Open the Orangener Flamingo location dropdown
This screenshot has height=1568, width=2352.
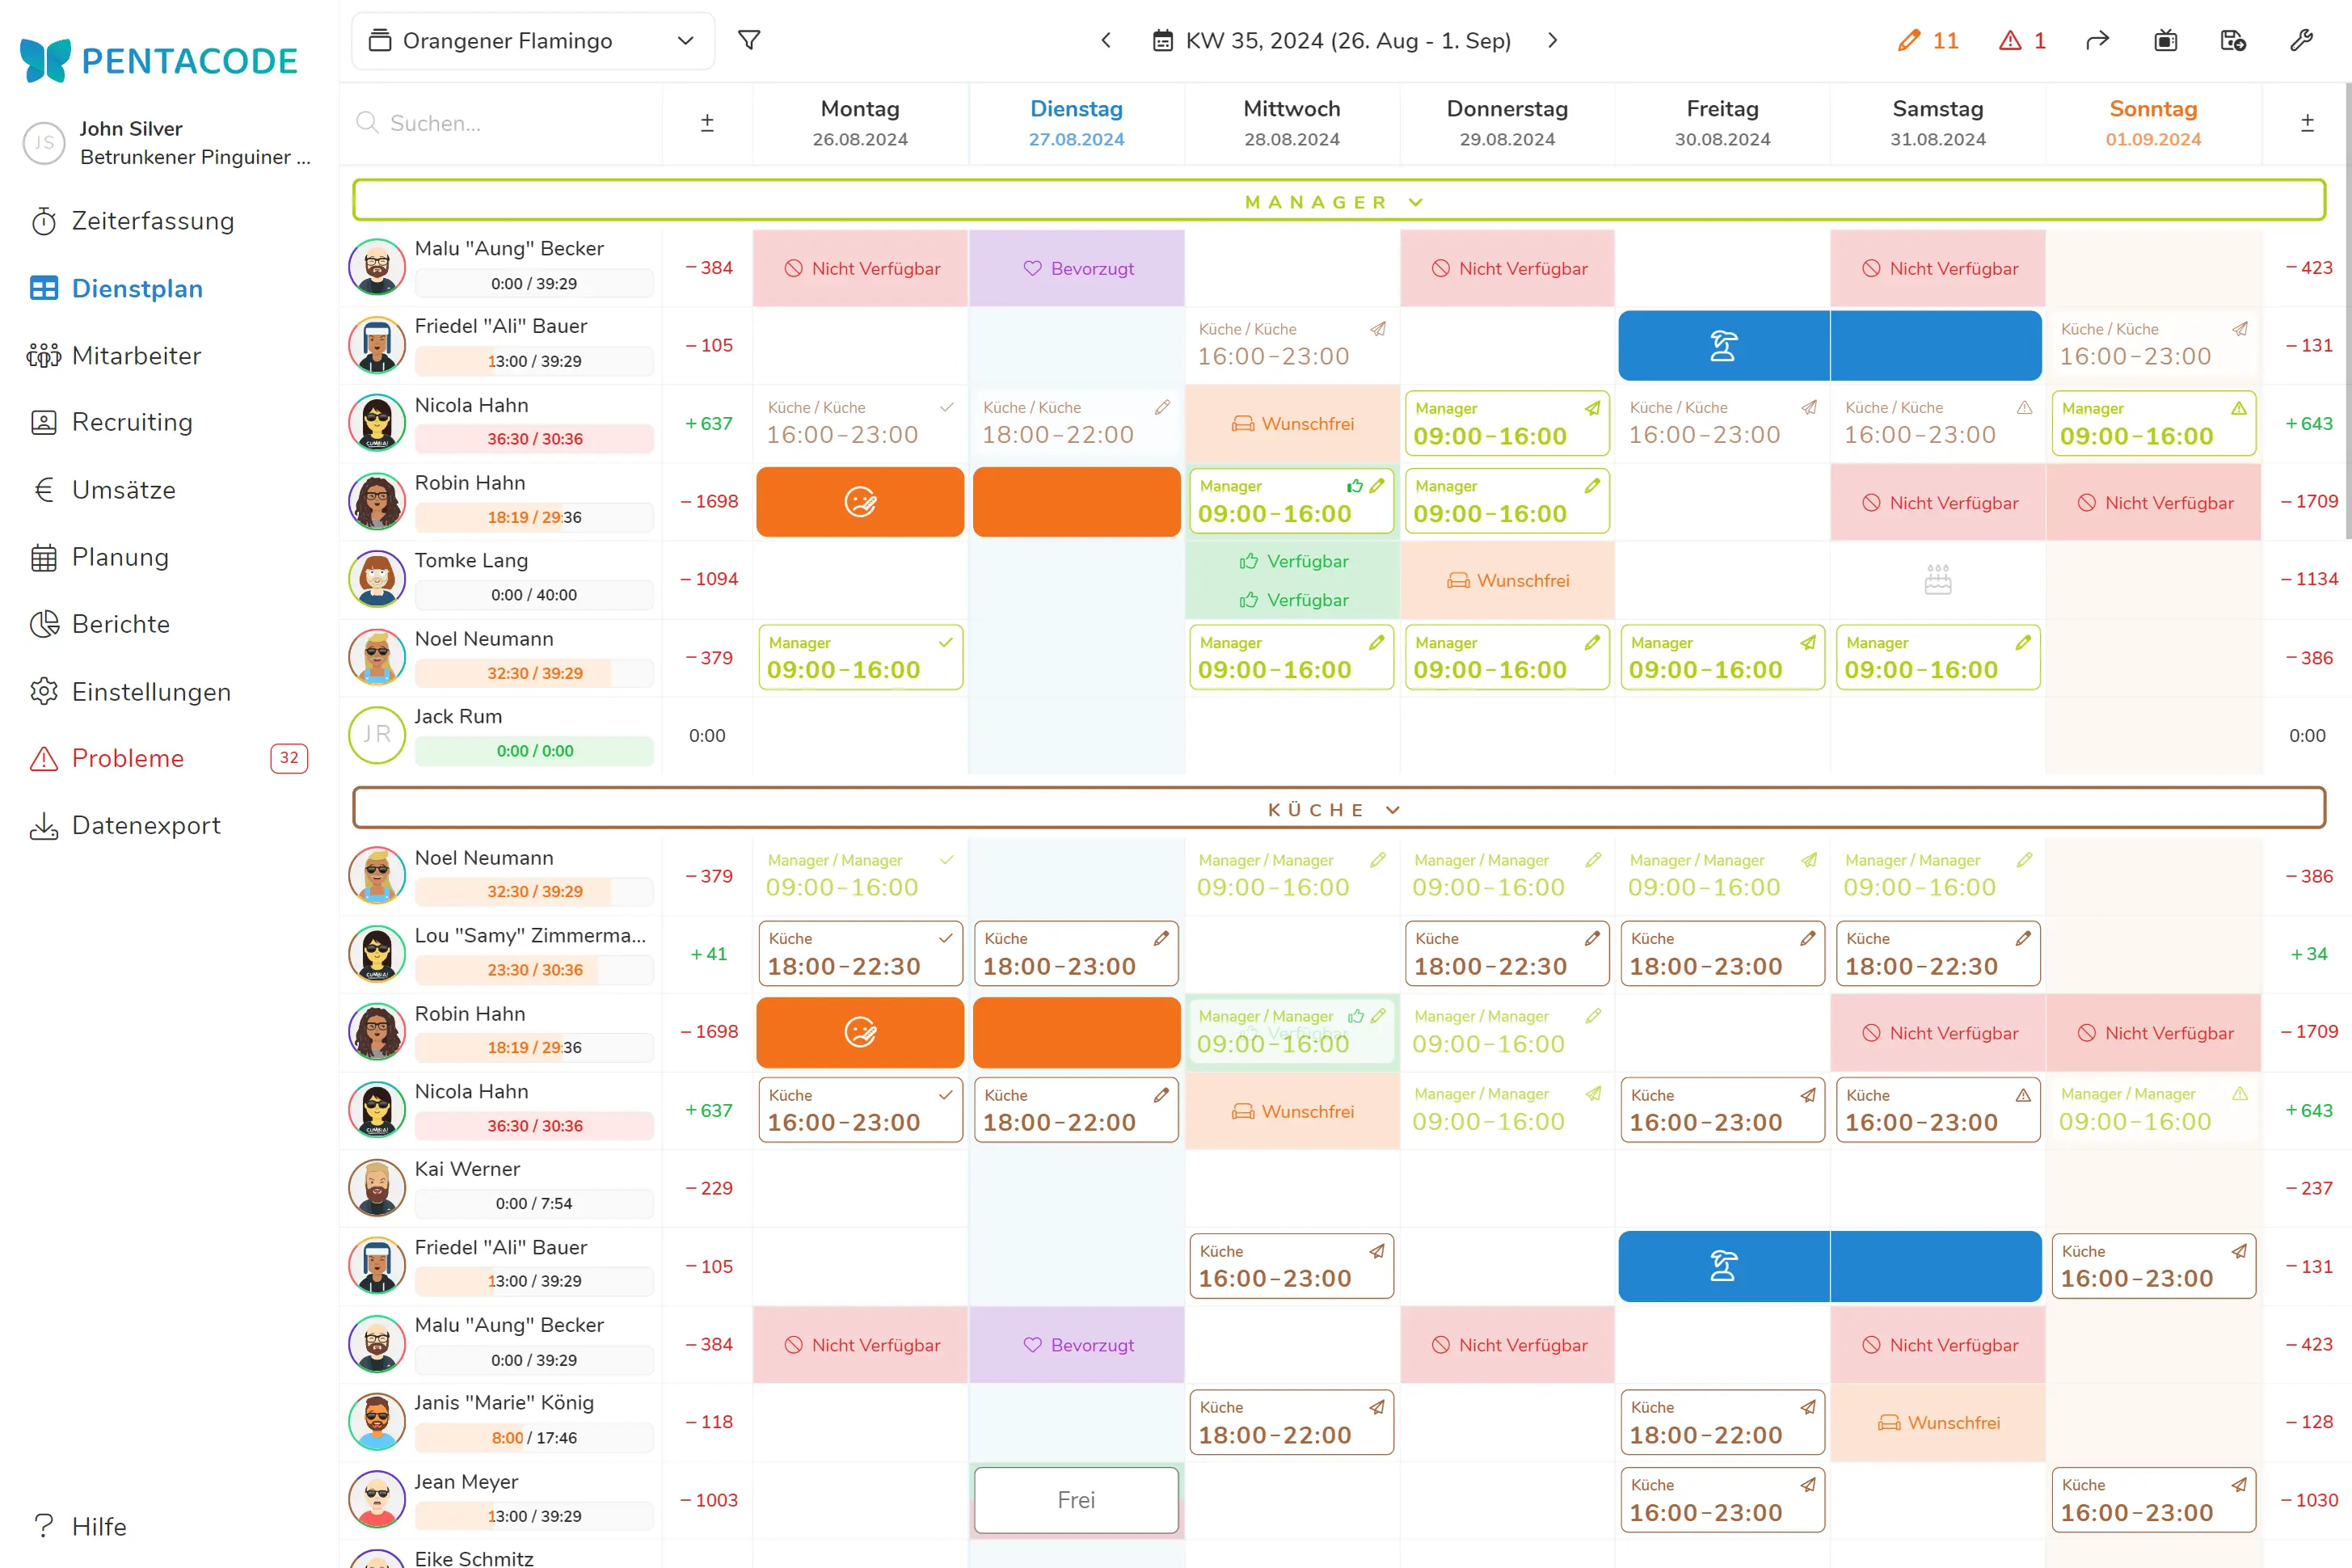click(533, 41)
